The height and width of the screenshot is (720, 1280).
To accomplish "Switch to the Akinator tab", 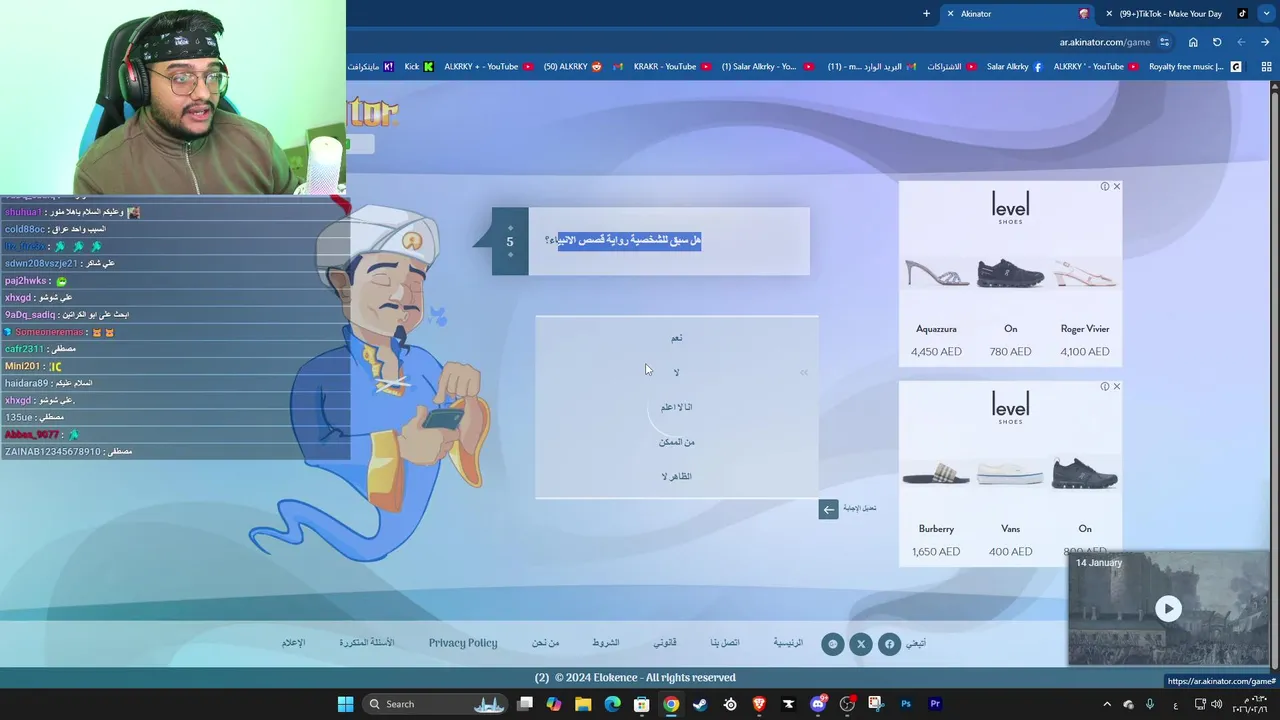I will coord(1019,14).
